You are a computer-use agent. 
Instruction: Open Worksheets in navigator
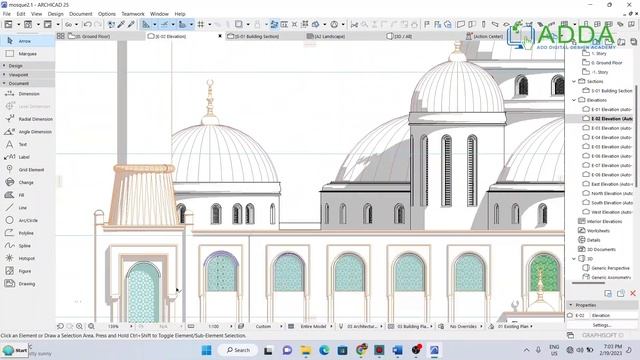594,231
